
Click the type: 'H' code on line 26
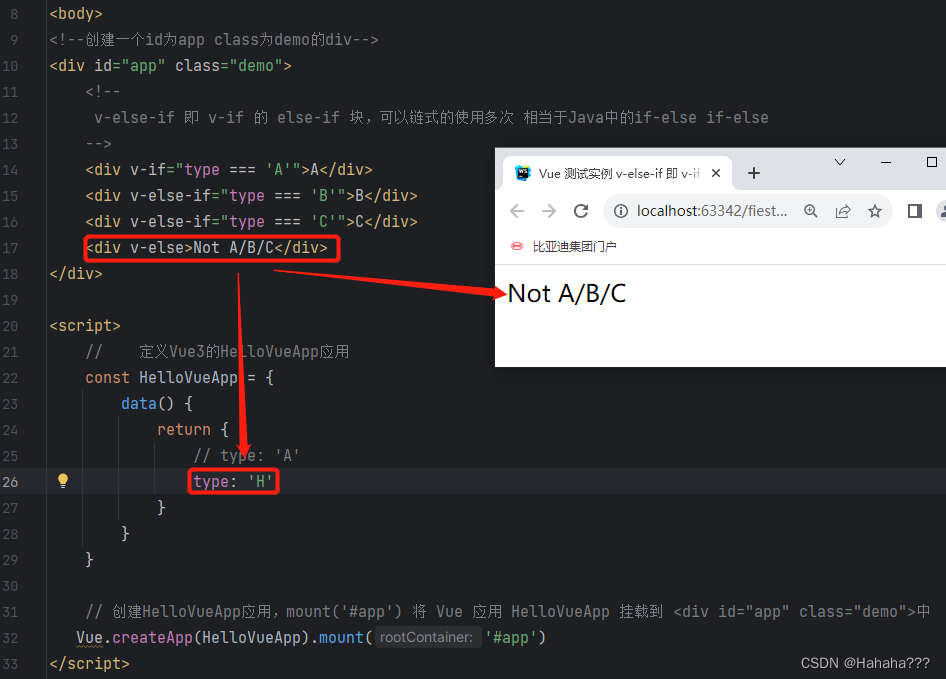233,482
